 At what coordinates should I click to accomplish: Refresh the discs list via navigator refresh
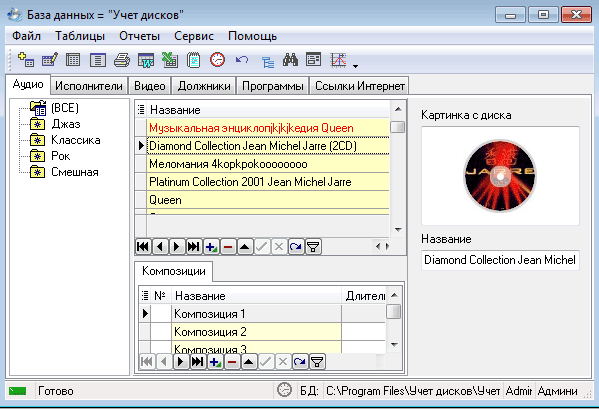(296, 247)
